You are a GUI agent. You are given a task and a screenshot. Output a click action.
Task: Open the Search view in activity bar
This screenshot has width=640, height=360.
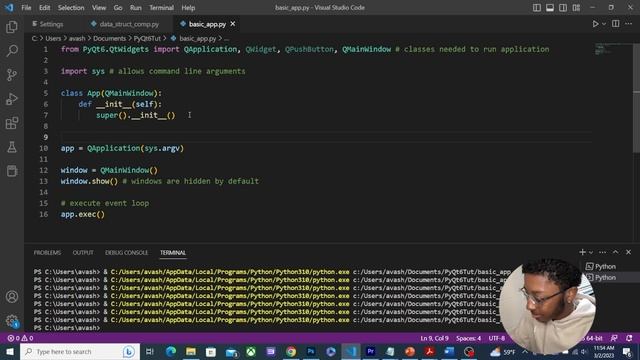[12, 51]
